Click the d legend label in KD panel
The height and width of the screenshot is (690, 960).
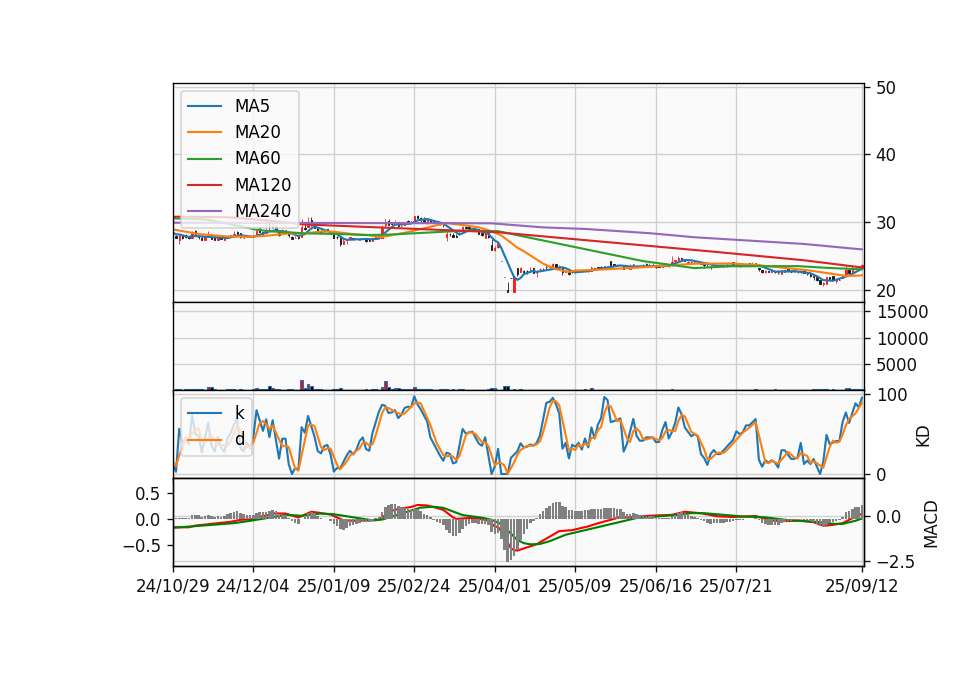(240, 439)
